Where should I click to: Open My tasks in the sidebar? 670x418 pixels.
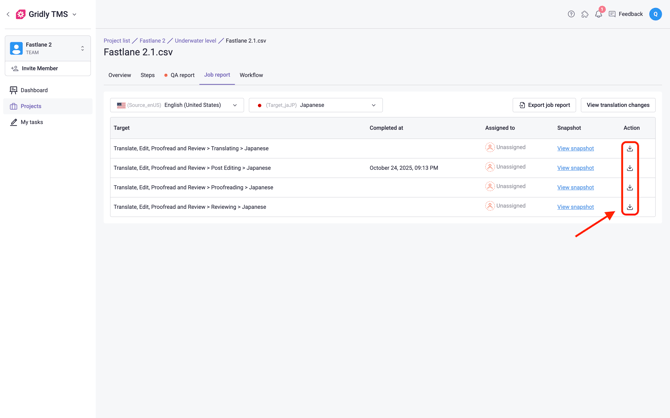(x=31, y=122)
